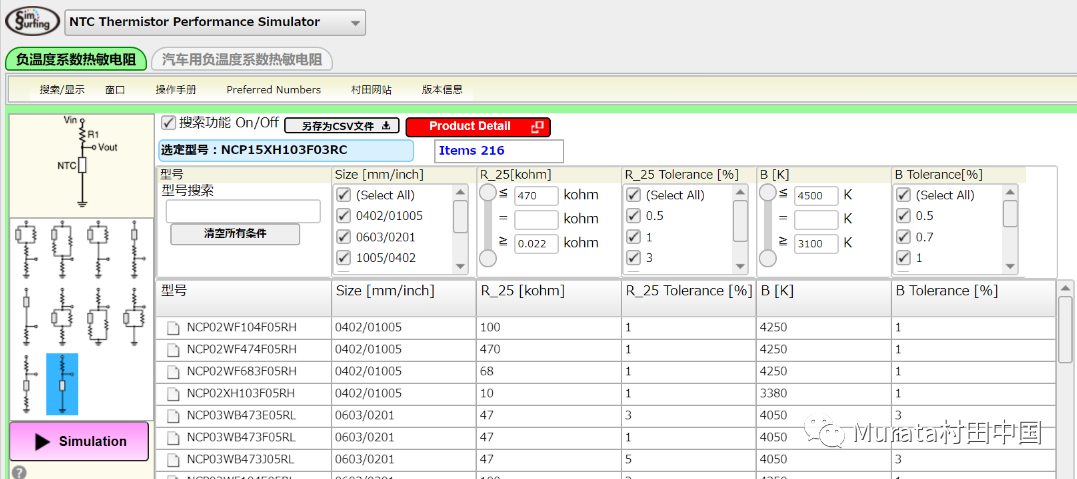Click file icon beside NCP02WF104F05RH
Image resolution: width=1077 pixels, height=479 pixels.
(172, 328)
